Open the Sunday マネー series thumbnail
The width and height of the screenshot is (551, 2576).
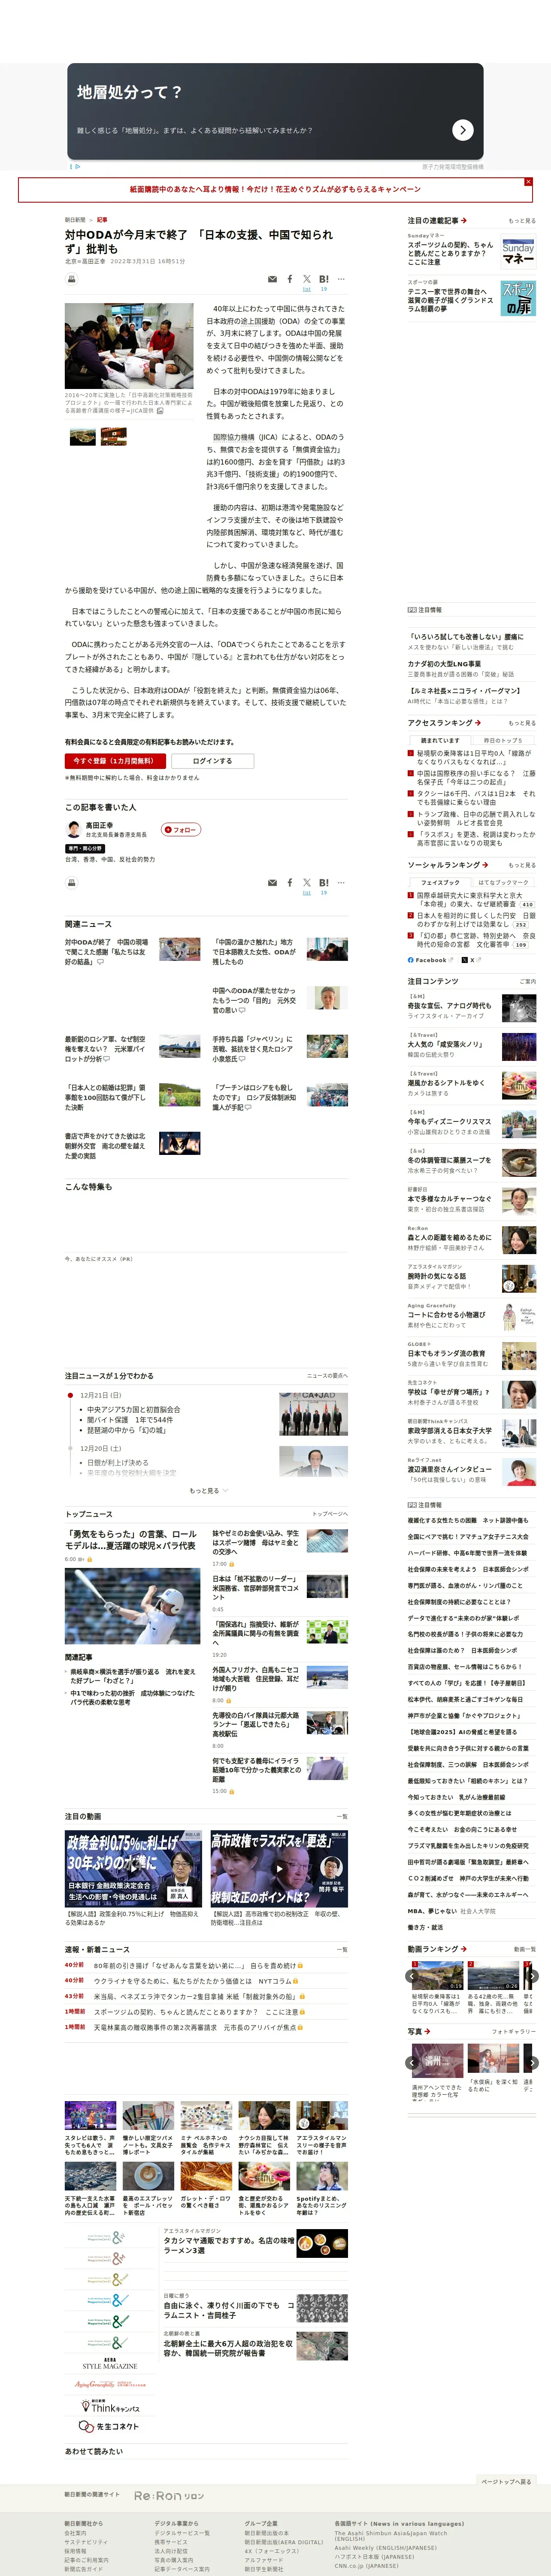pos(518,251)
